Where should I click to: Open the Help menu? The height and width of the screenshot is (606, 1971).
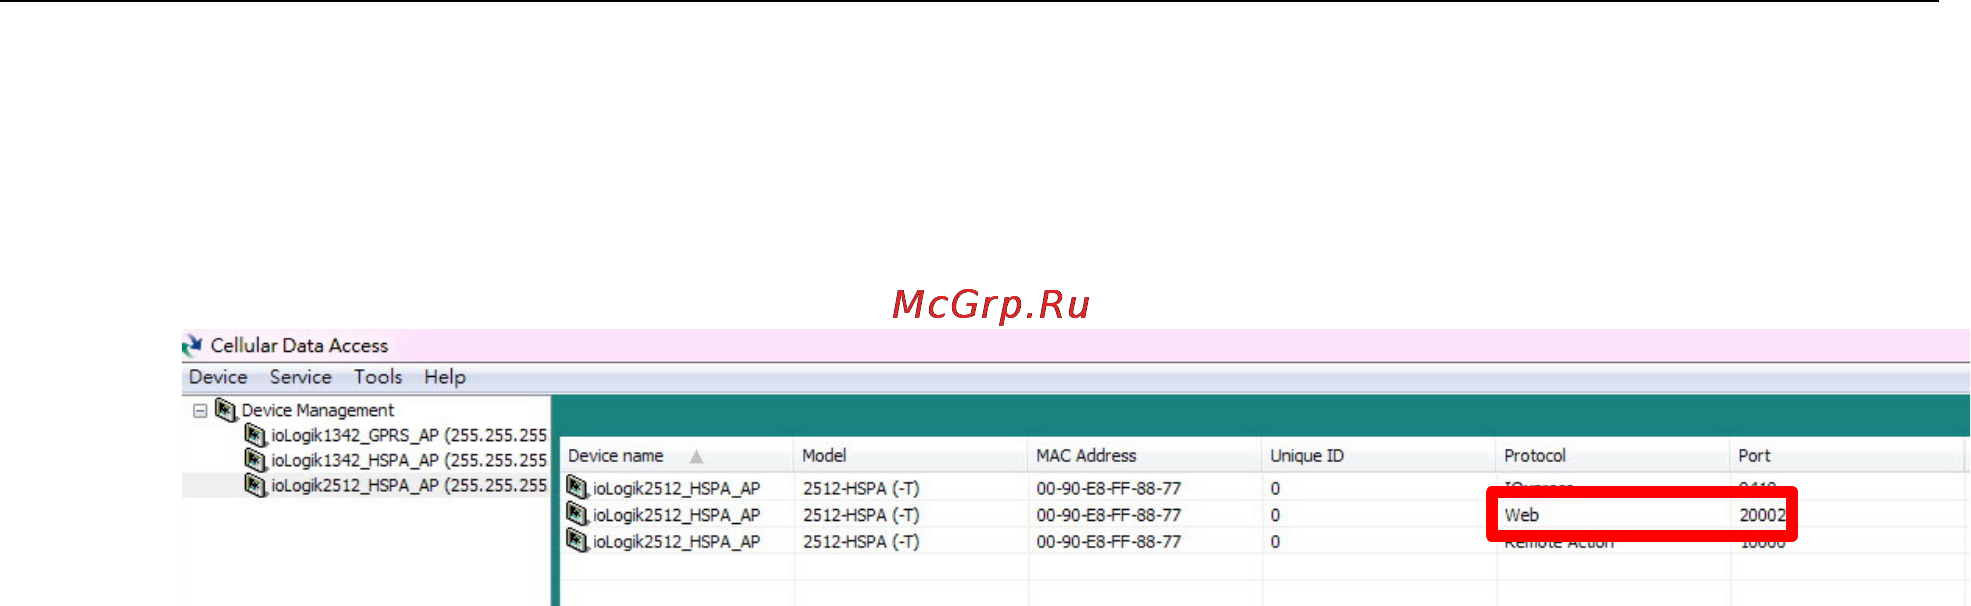(445, 377)
